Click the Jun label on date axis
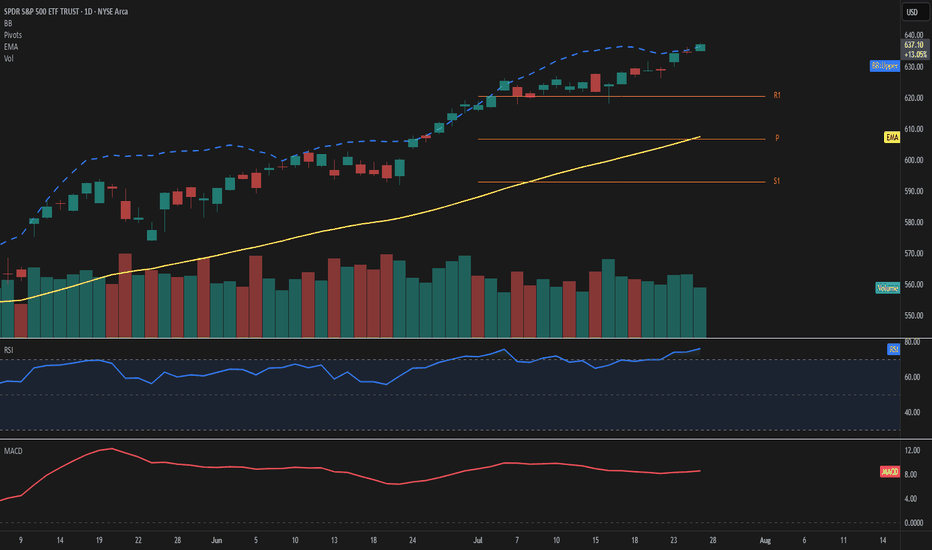Screen dimensions: 932x550 [216, 540]
